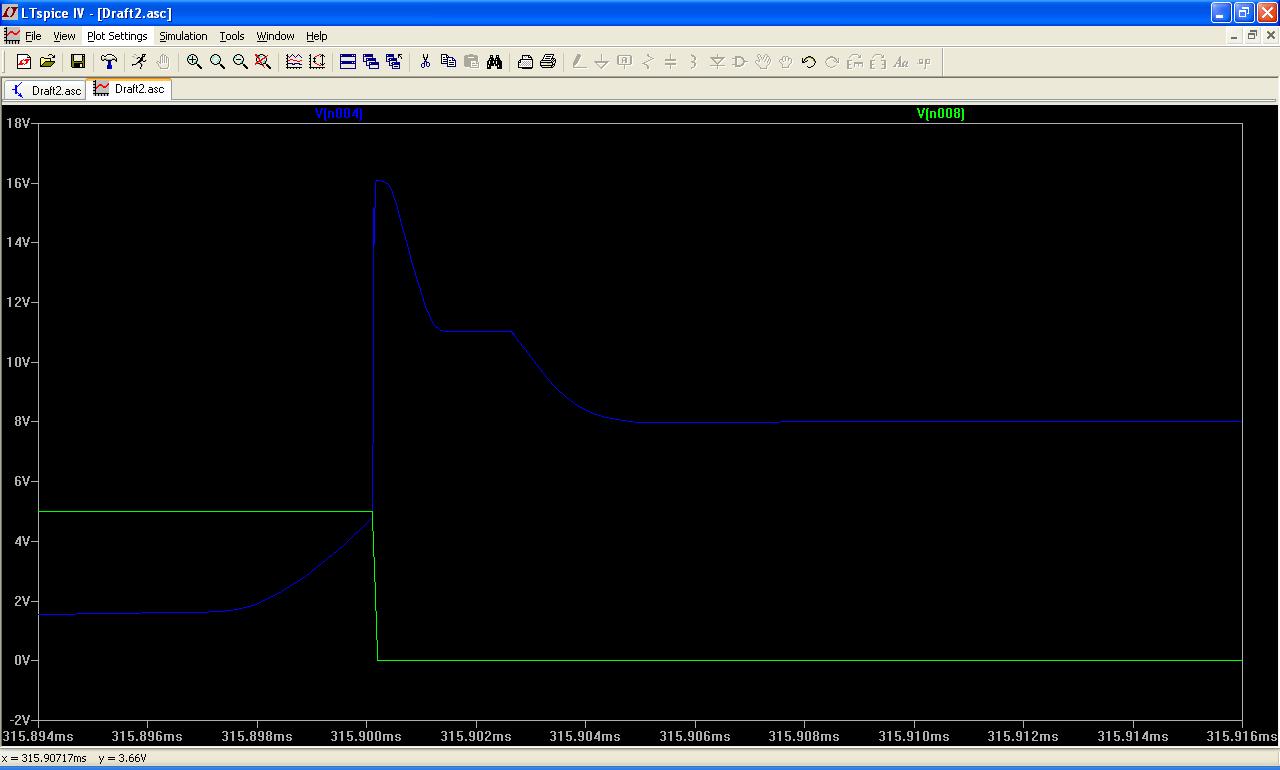
Task: Click the Autorange axes icon
Action: click(317, 62)
